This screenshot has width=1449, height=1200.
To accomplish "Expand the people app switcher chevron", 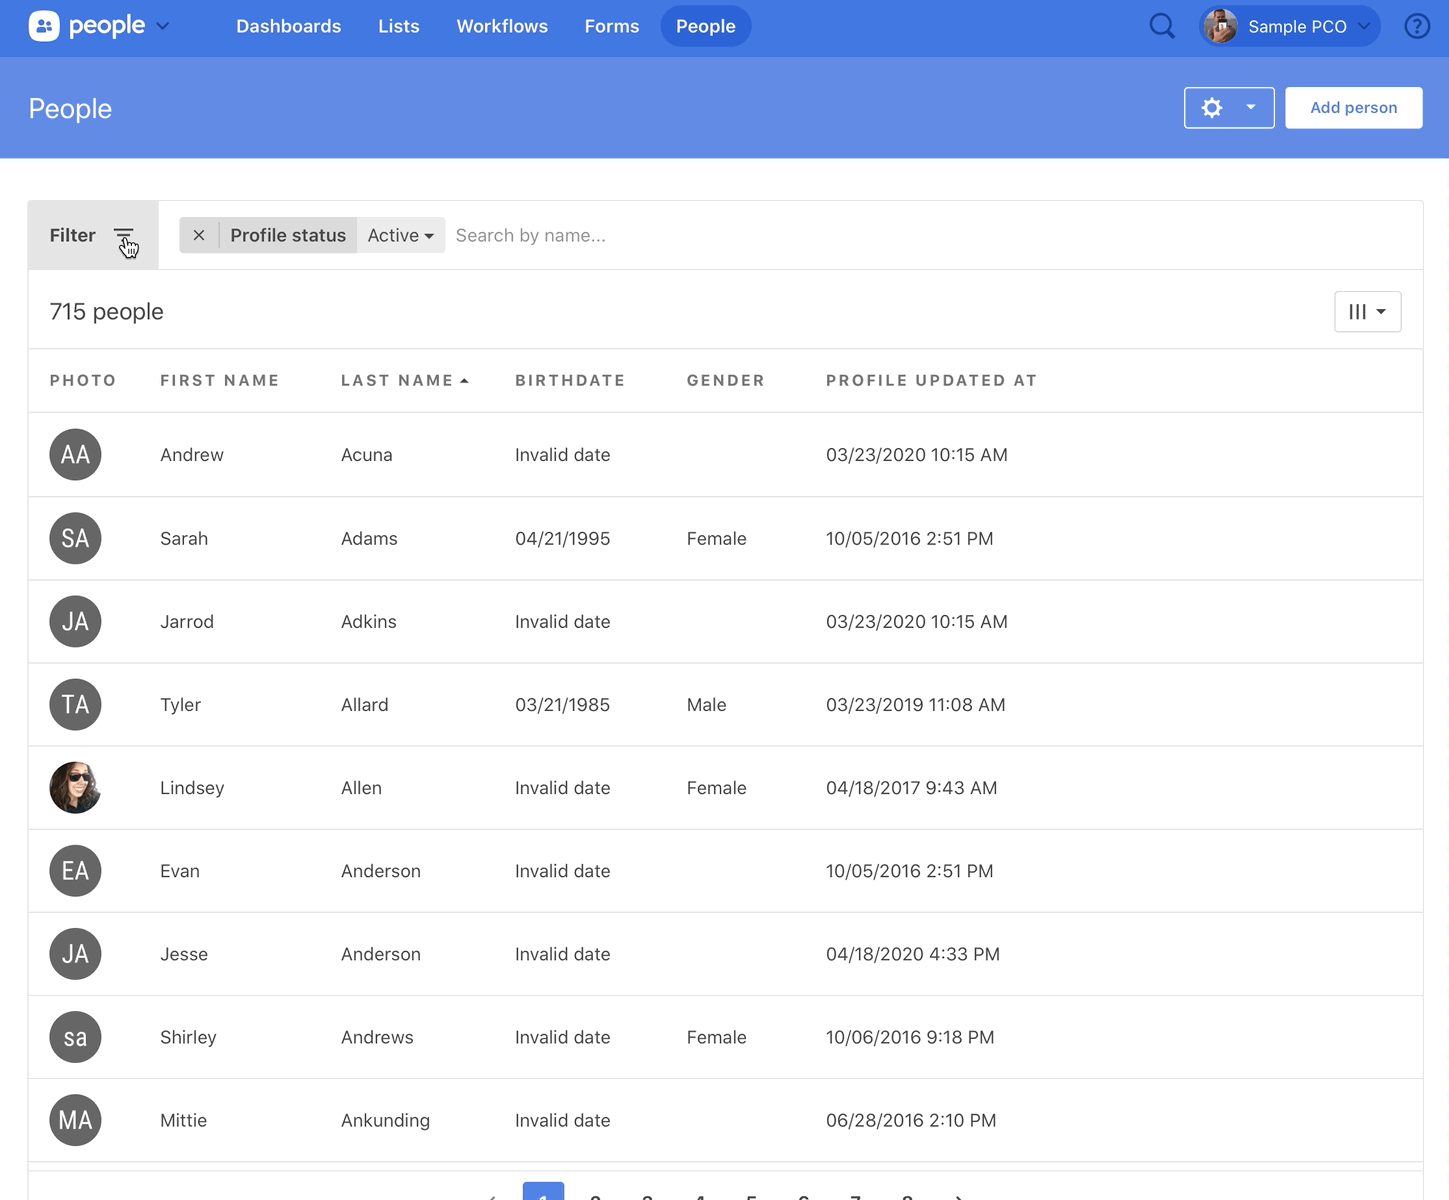I will point(163,26).
